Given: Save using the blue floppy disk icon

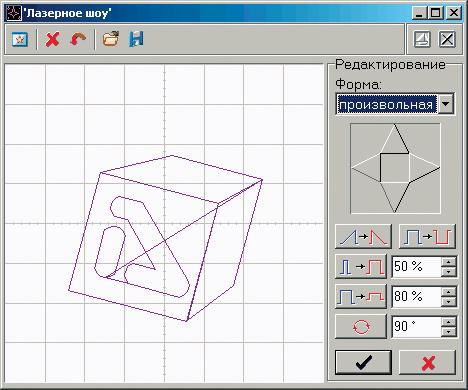Looking at the screenshot, I should (x=136, y=39).
